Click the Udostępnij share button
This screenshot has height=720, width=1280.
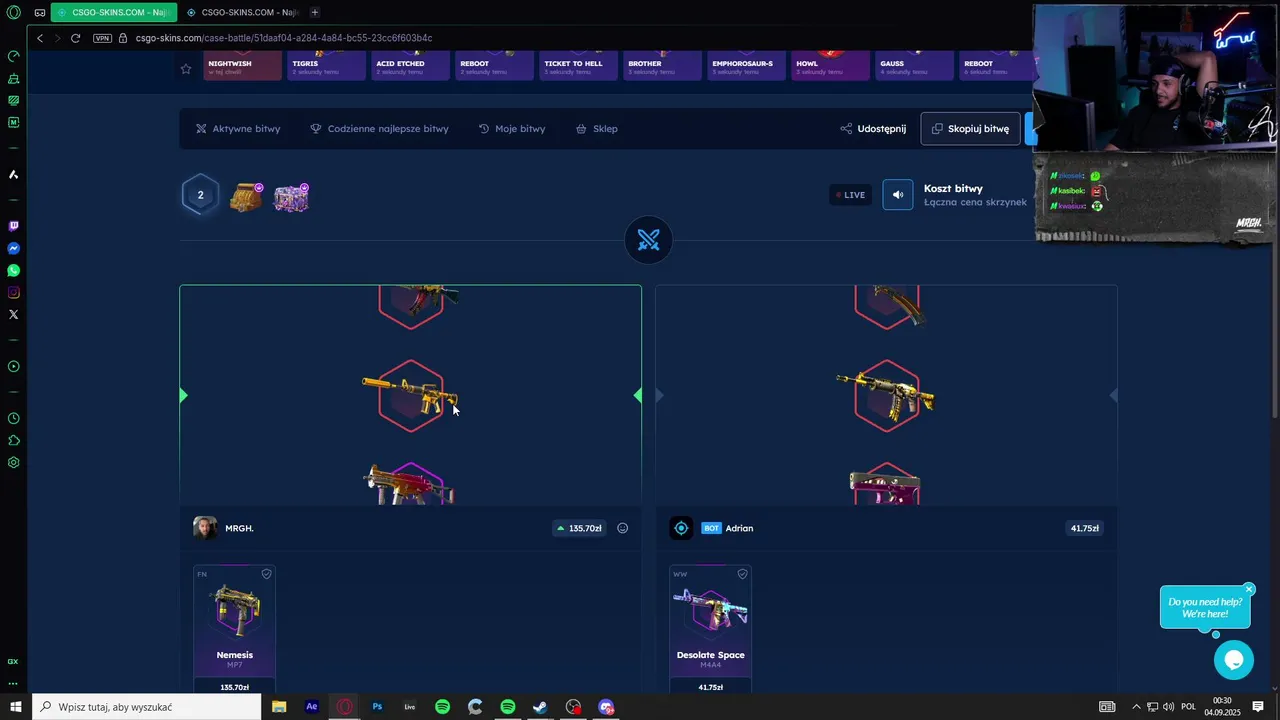[873, 129]
